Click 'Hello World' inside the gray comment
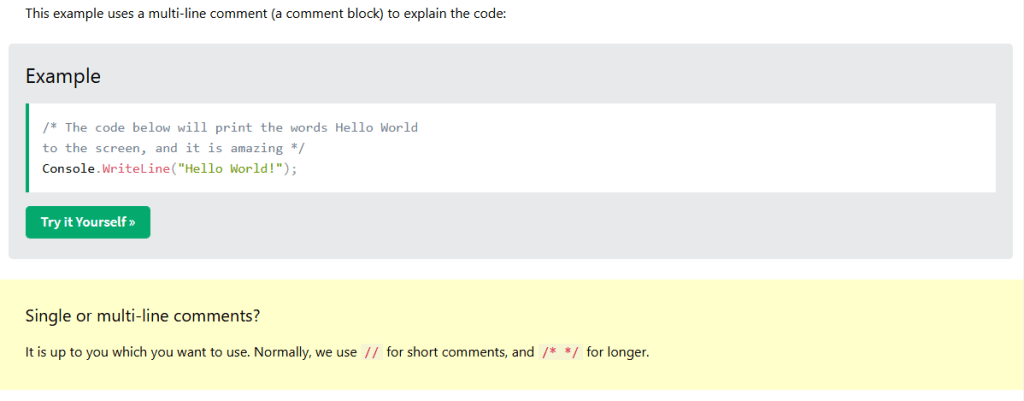Viewport: 1024px width, 401px height. [376, 128]
